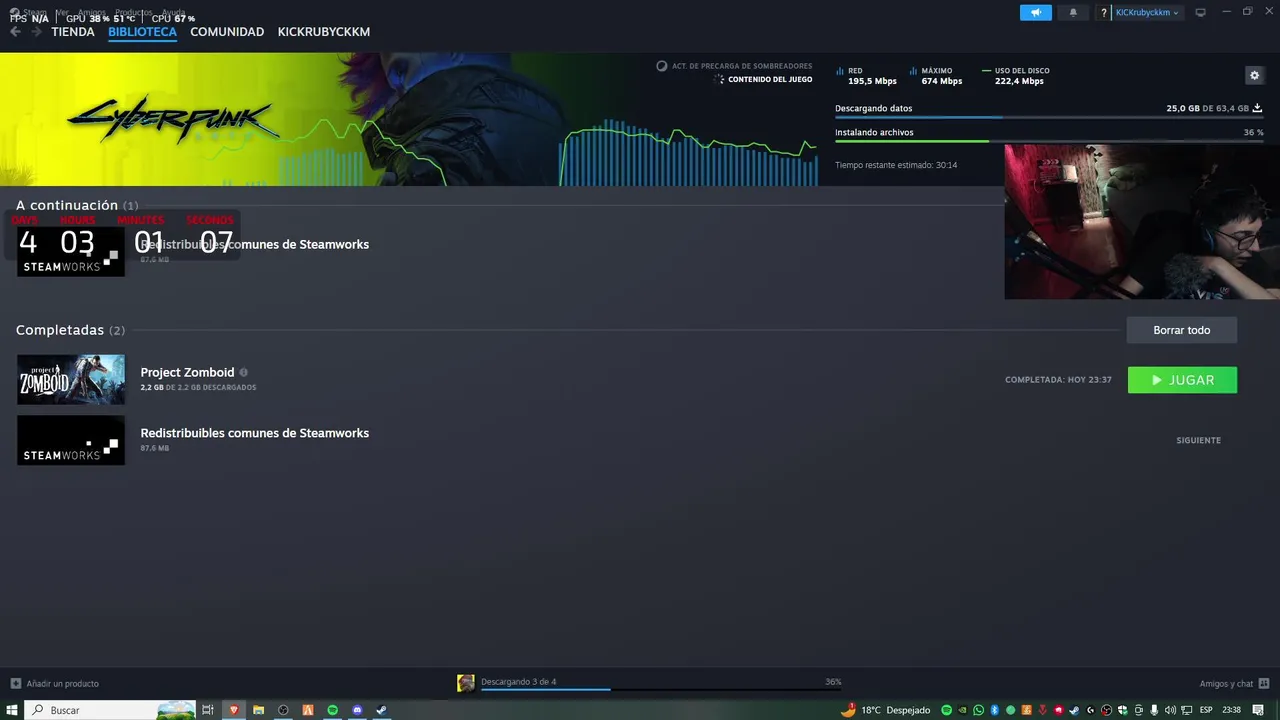Open File Explorer from taskbar
1280x720 pixels.
click(x=258, y=710)
